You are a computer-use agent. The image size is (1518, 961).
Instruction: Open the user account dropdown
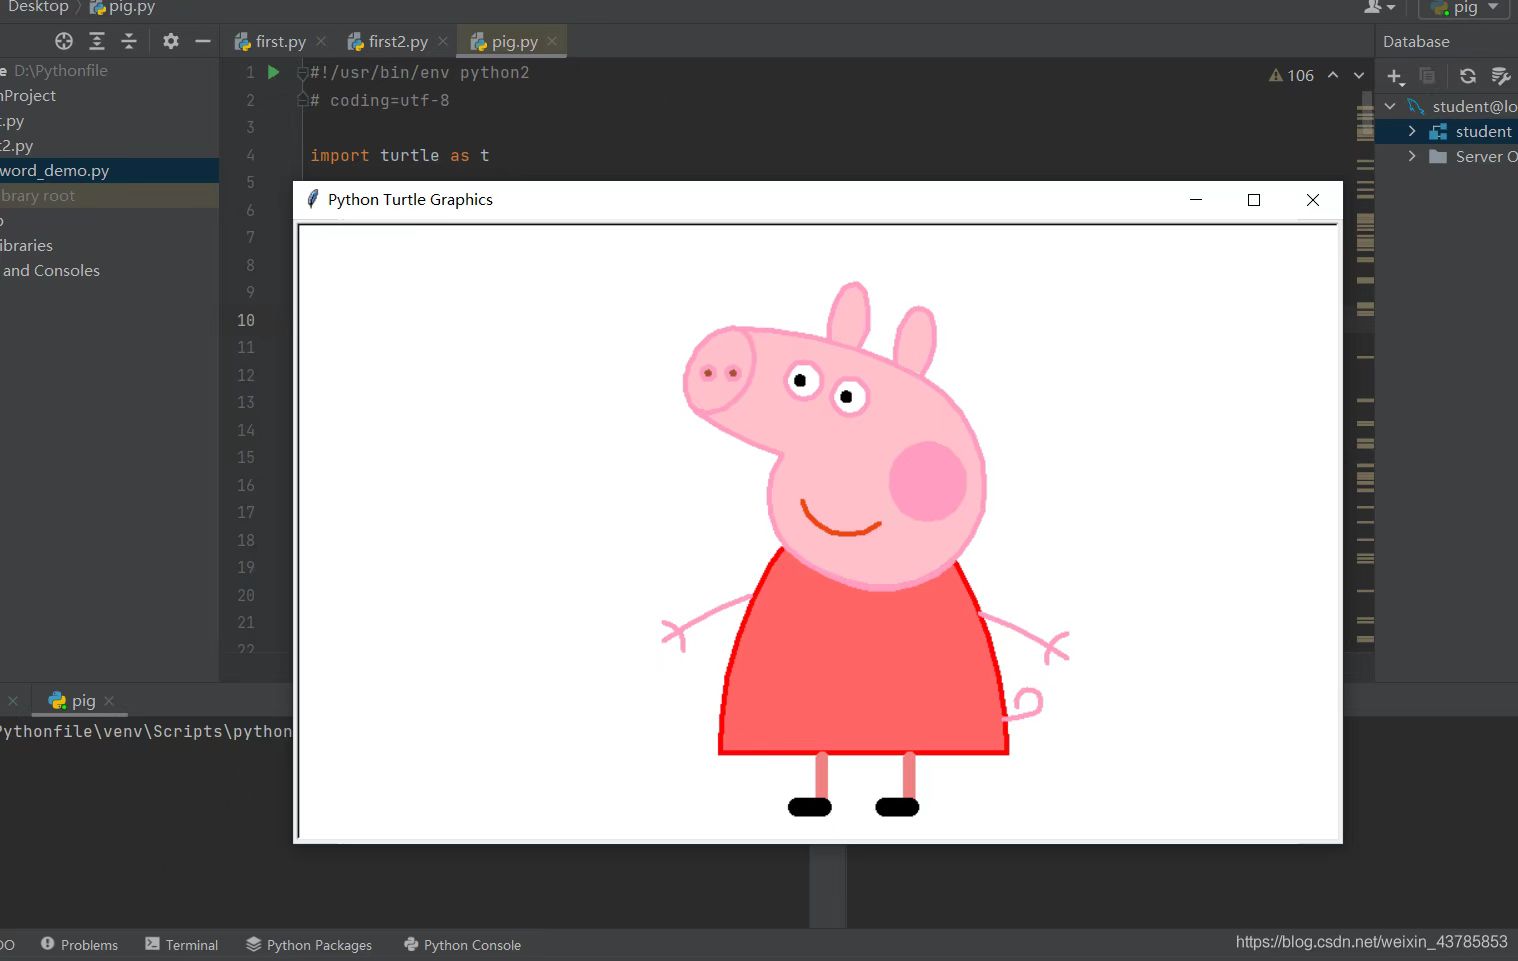coord(1380,7)
